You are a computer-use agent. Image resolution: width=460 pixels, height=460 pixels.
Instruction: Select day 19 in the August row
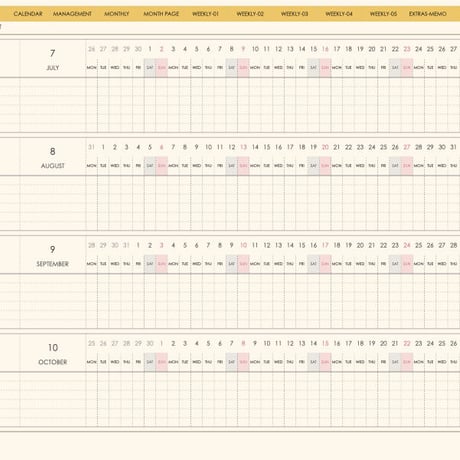pyautogui.click(x=314, y=147)
